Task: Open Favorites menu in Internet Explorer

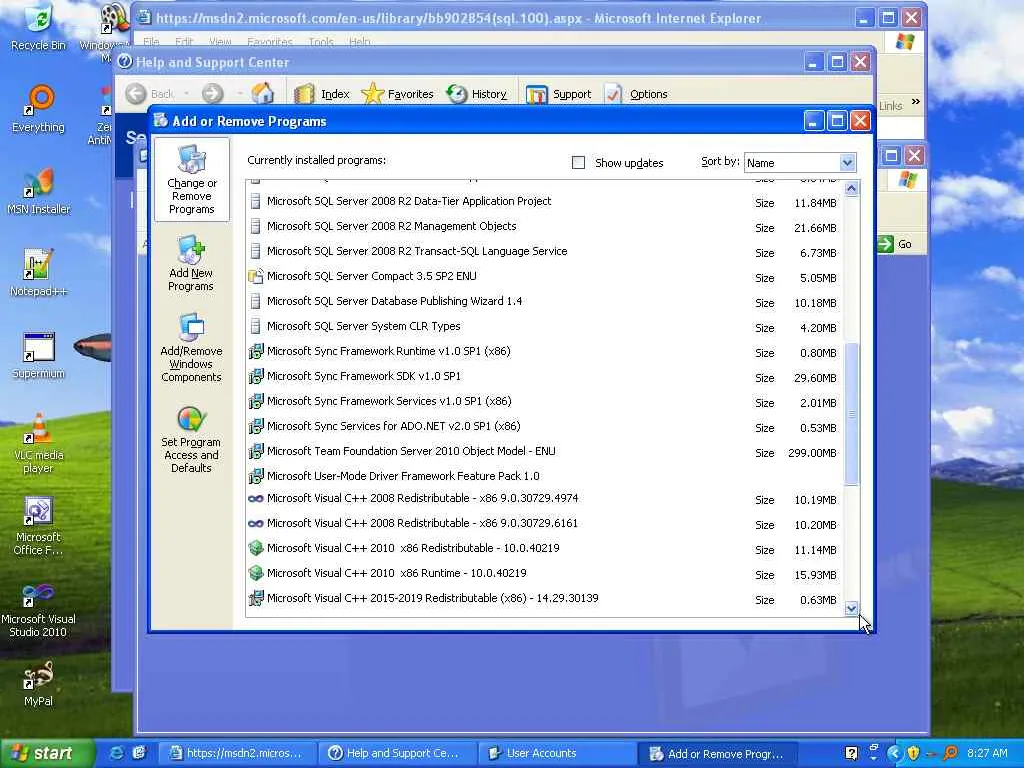Action: (x=270, y=42)
